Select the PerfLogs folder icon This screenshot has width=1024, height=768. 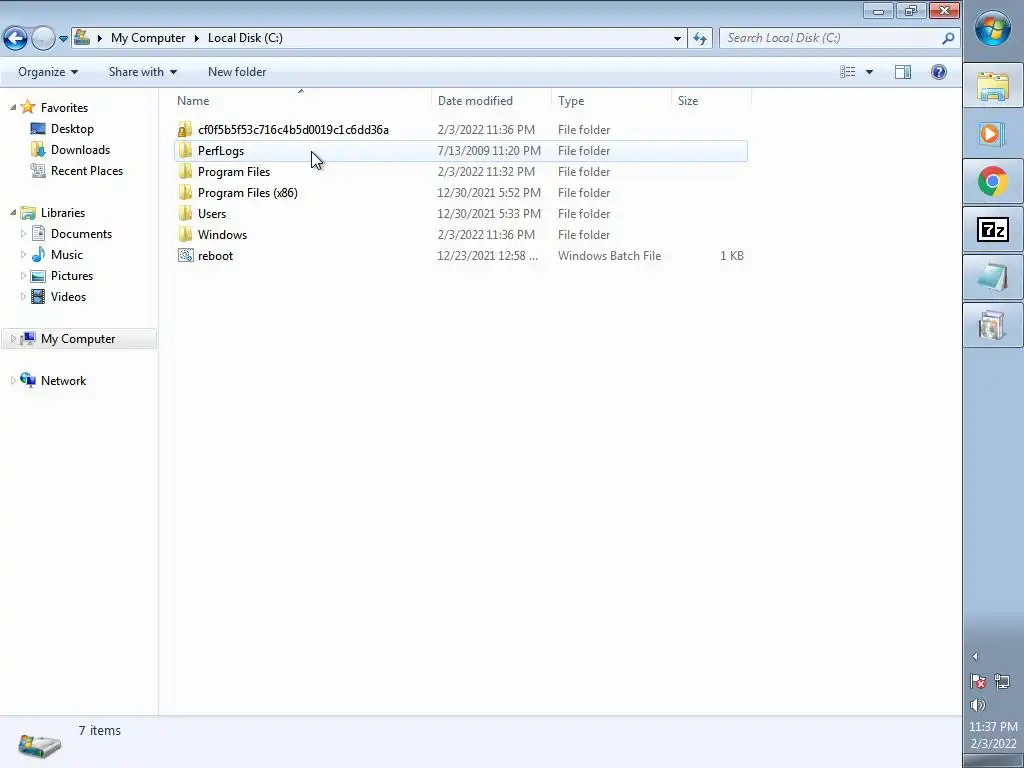pos(185,151)
